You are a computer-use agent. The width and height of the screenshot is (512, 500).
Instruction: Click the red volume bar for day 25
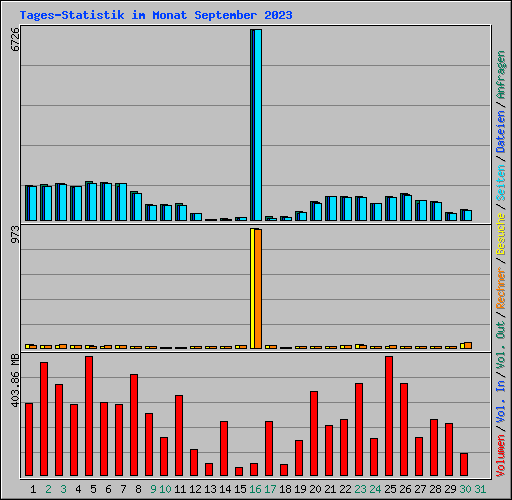pyautogui.click(x=389, y=416)
